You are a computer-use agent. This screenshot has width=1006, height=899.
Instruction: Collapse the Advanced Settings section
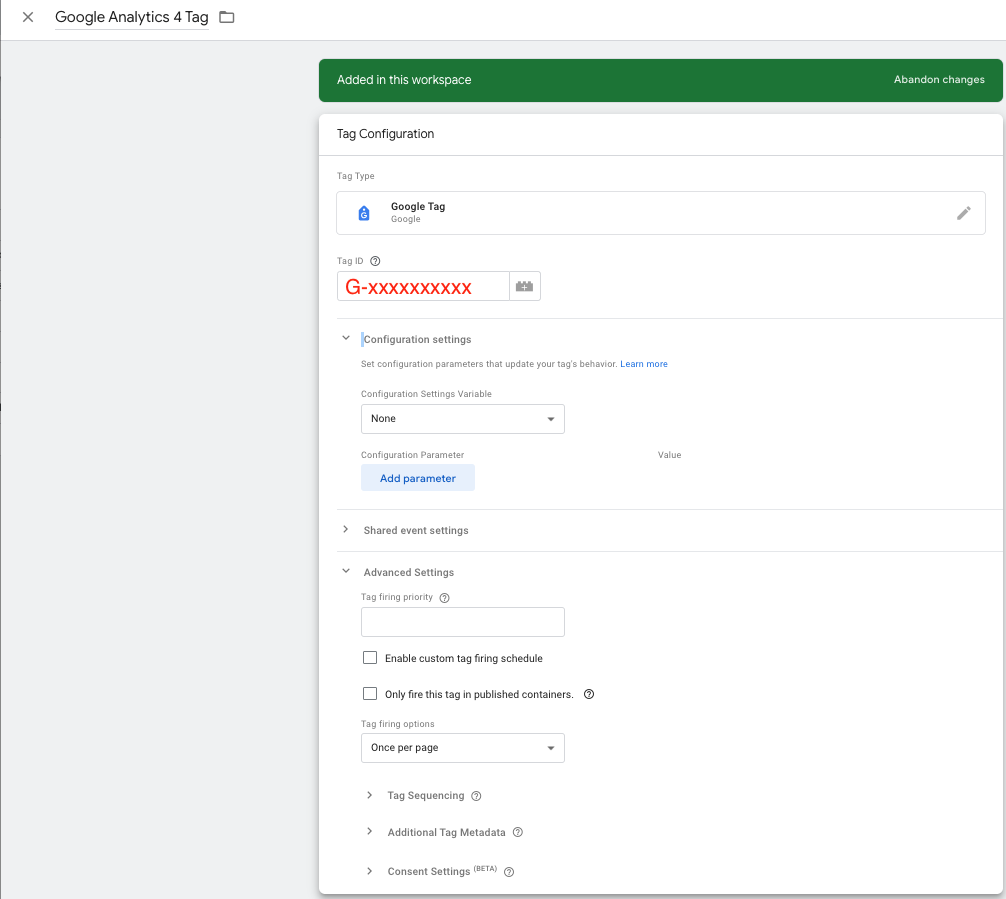346,571
